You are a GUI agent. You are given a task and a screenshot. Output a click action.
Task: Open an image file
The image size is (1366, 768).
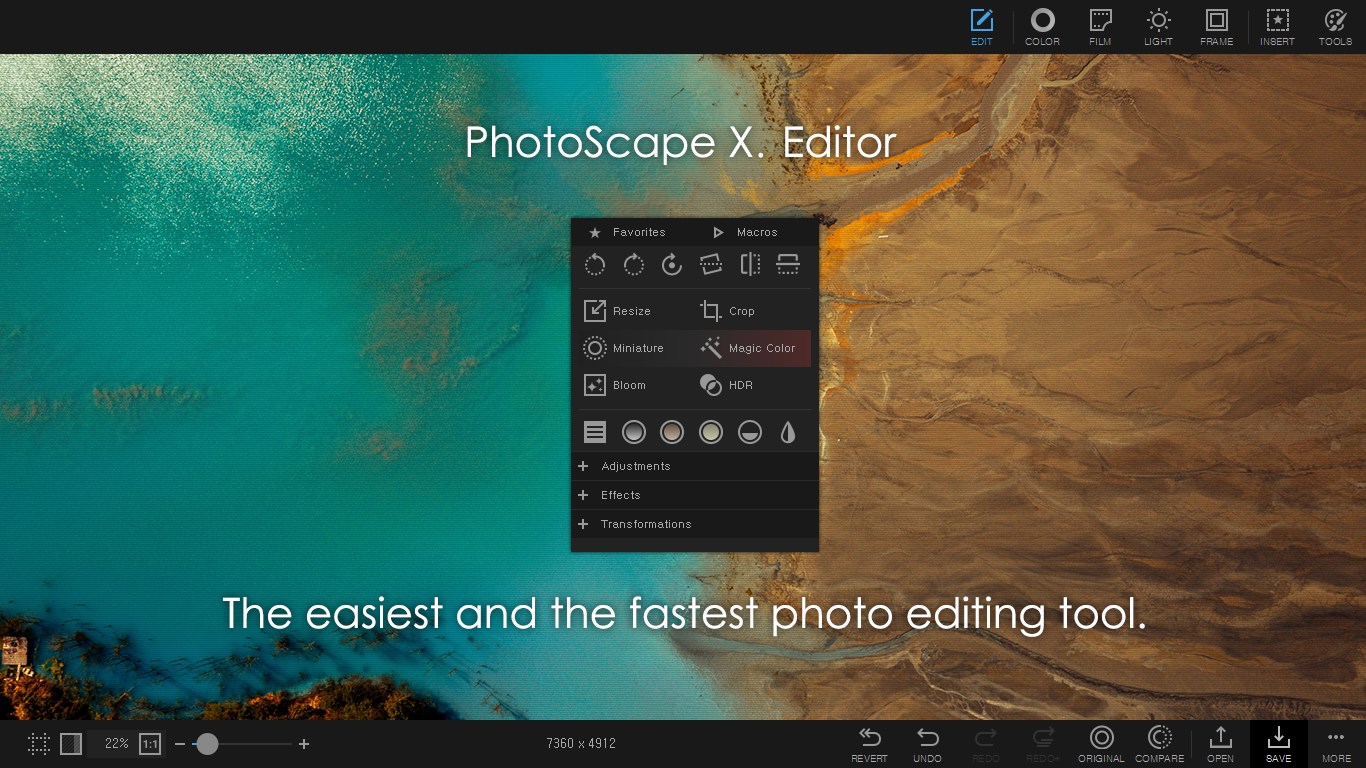(1220, 745)
